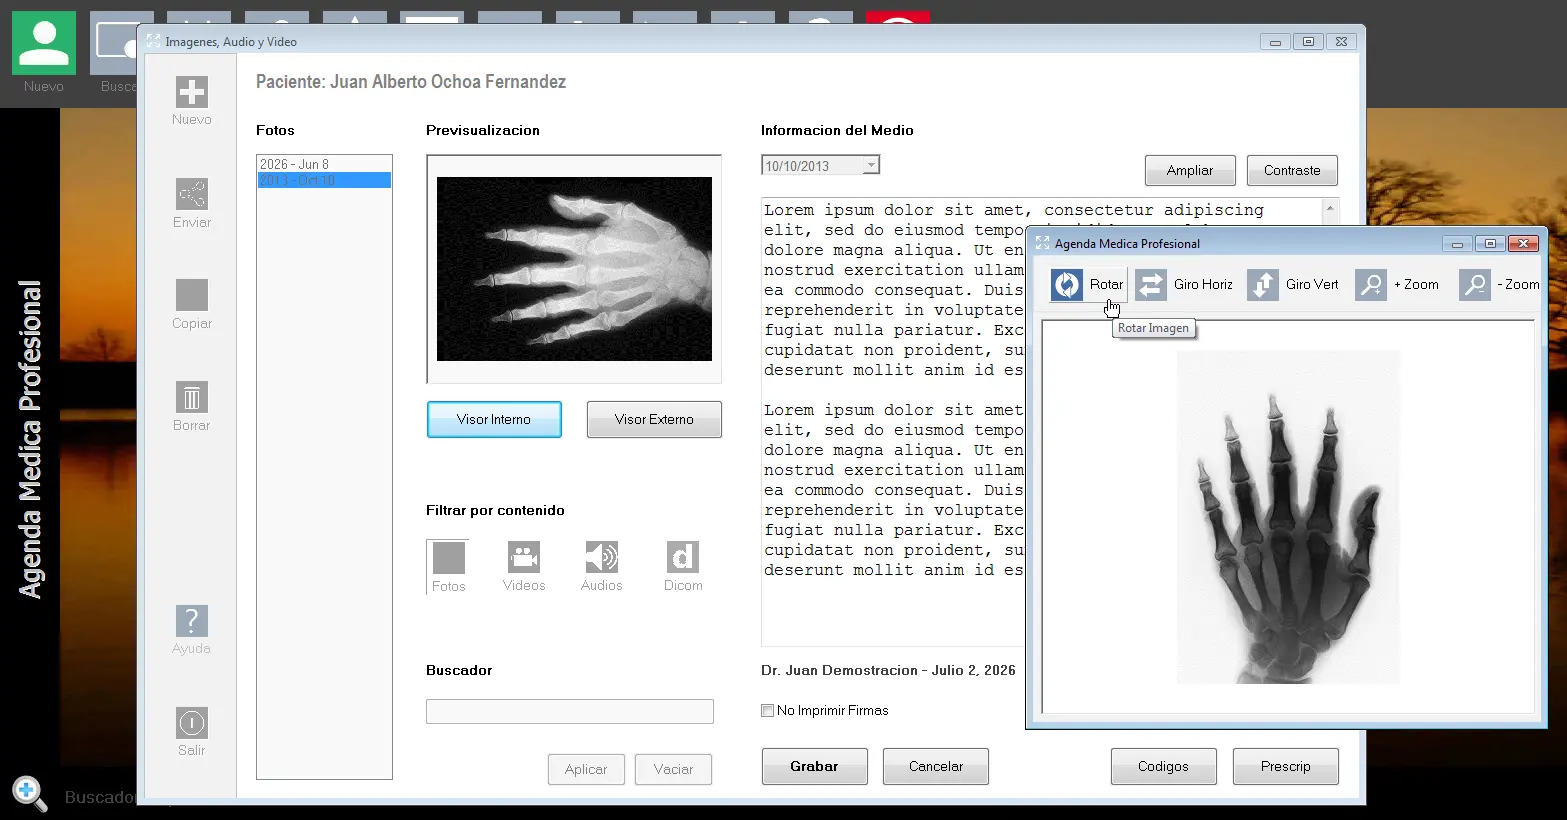1567x820 pixels.
Task: Click the Cancelar button
Action: [x=936, y=767]
